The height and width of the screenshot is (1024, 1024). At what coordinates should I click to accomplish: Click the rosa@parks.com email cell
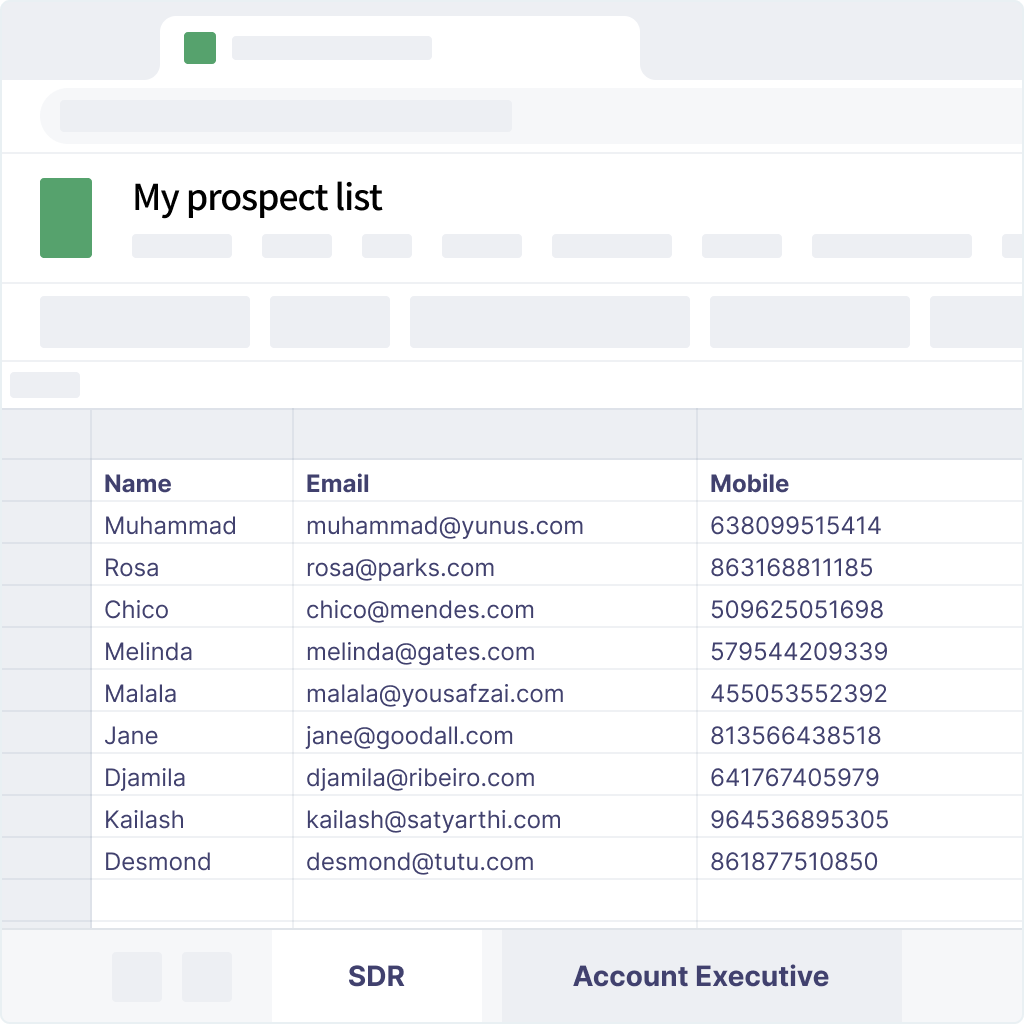click(495, 568)
